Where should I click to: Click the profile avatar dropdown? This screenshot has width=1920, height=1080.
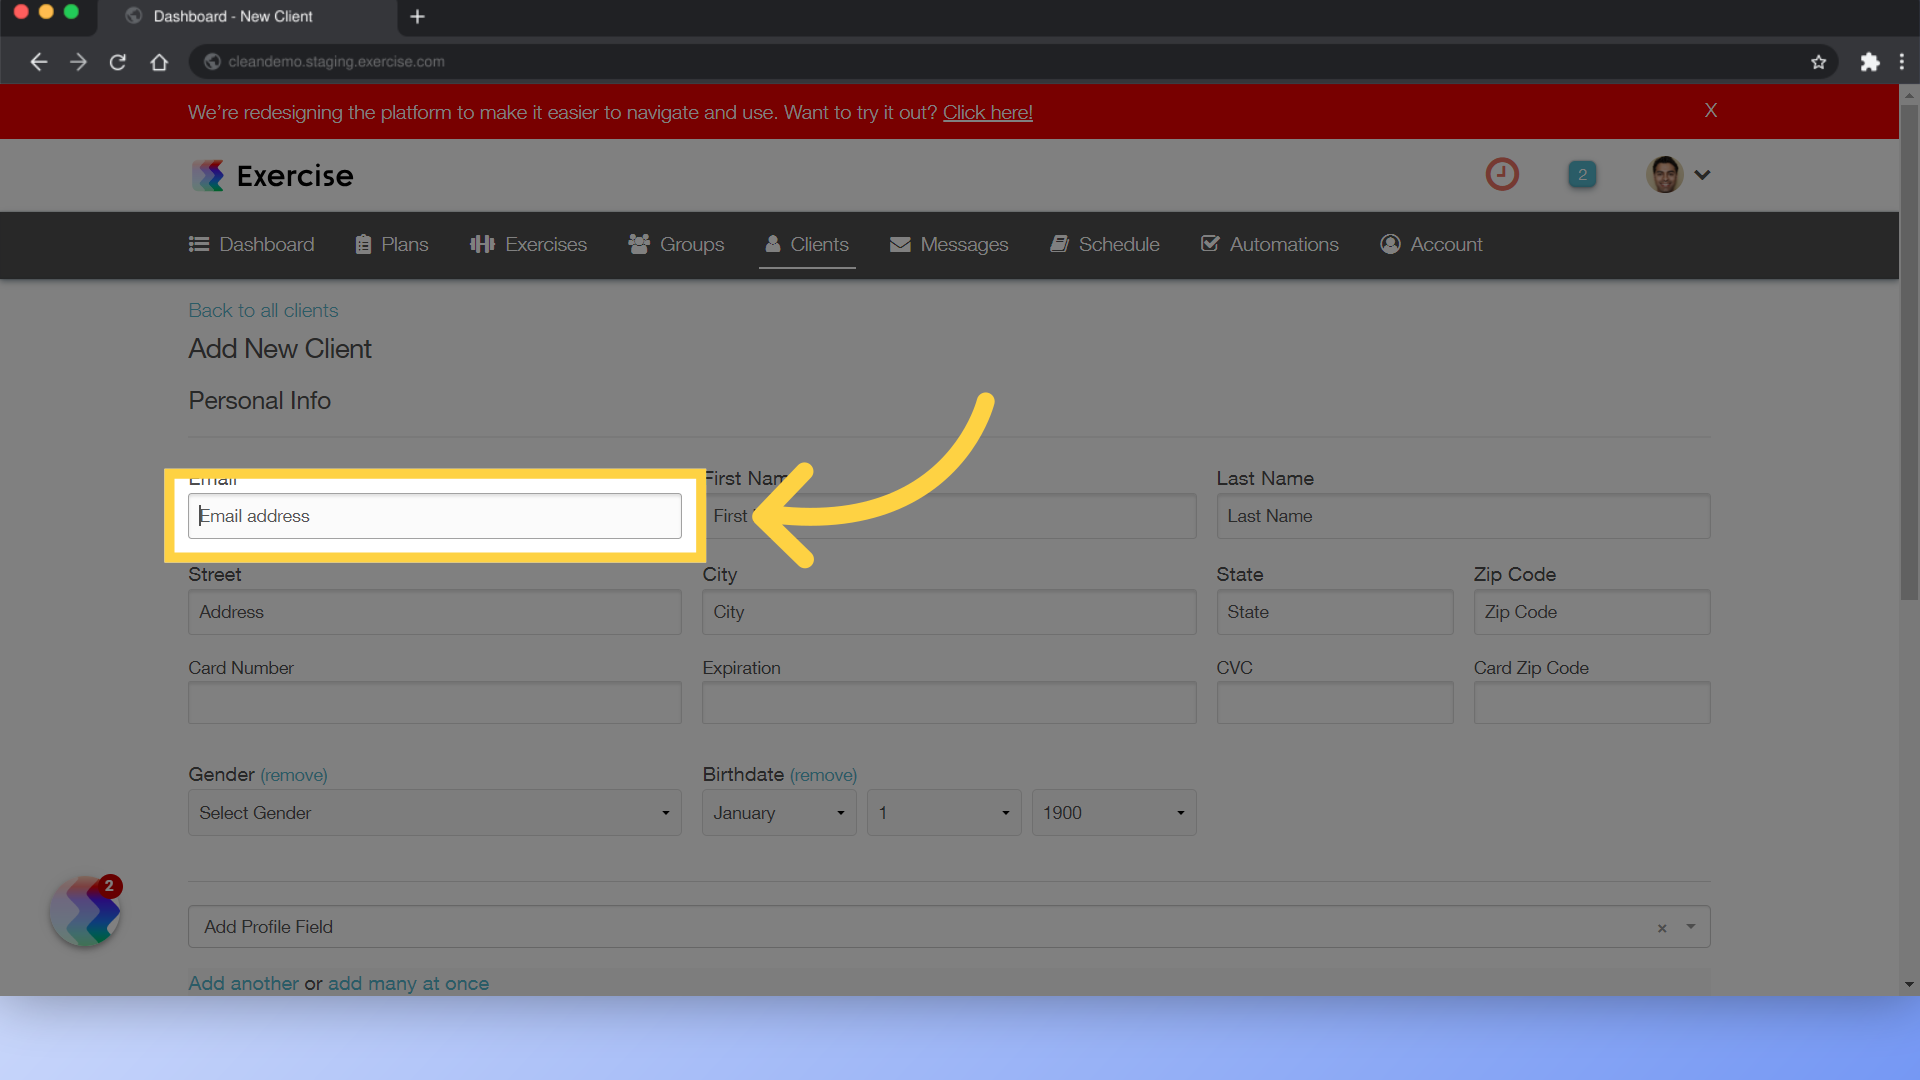pyautogui.click(x=1679, y=174)
